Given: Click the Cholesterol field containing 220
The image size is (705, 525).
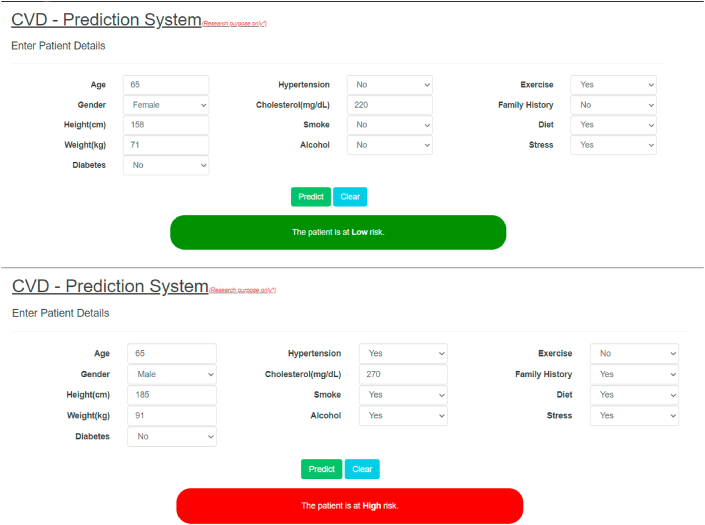Looking at the screenshot, I should coord(389,105).
